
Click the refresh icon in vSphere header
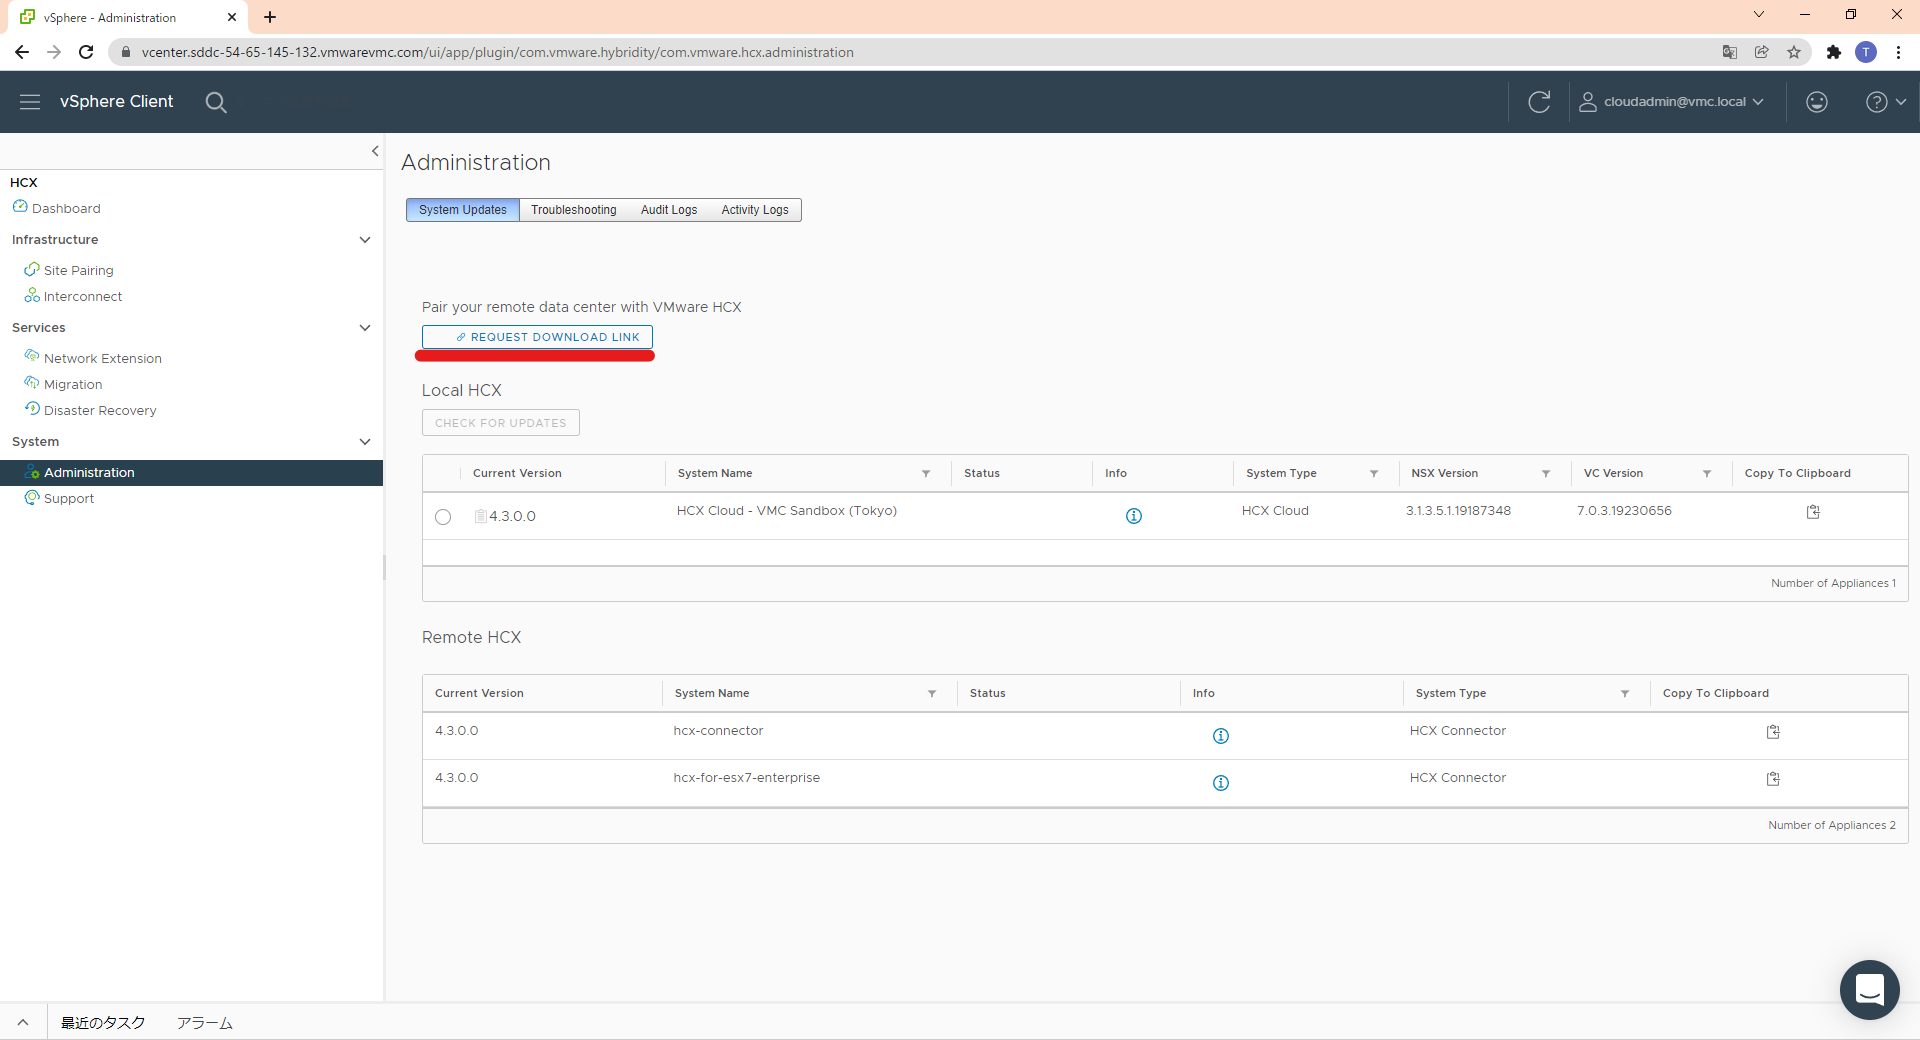pos(1539,102)
